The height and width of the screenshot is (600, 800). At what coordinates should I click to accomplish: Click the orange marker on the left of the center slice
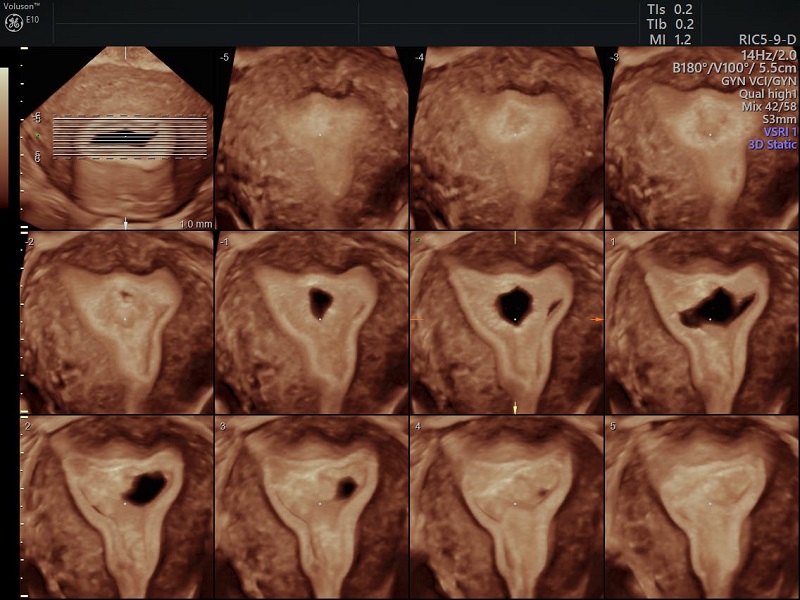(x=417, y=319)
